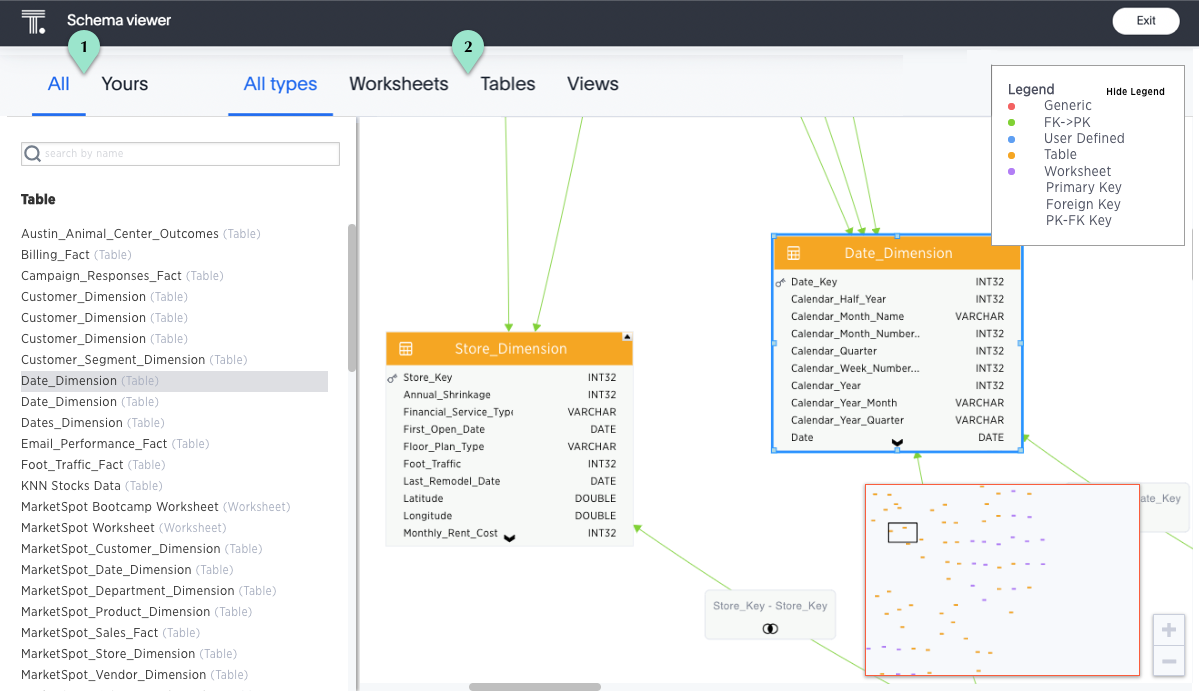Click the Exit button
1199x691 pixels.
pyautogui.click(x=1146, y=21)
